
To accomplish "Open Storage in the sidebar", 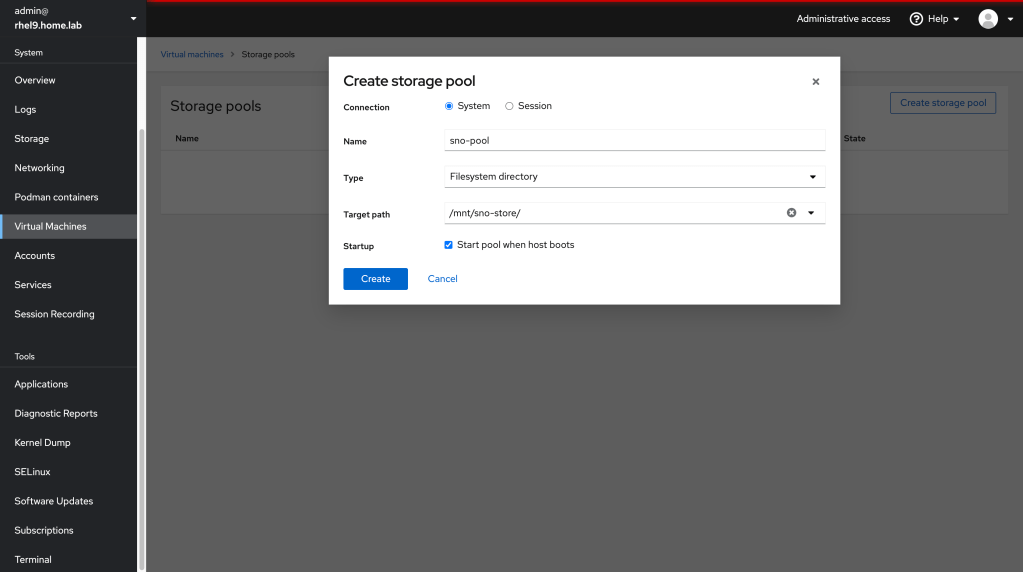I will [32, 139].
